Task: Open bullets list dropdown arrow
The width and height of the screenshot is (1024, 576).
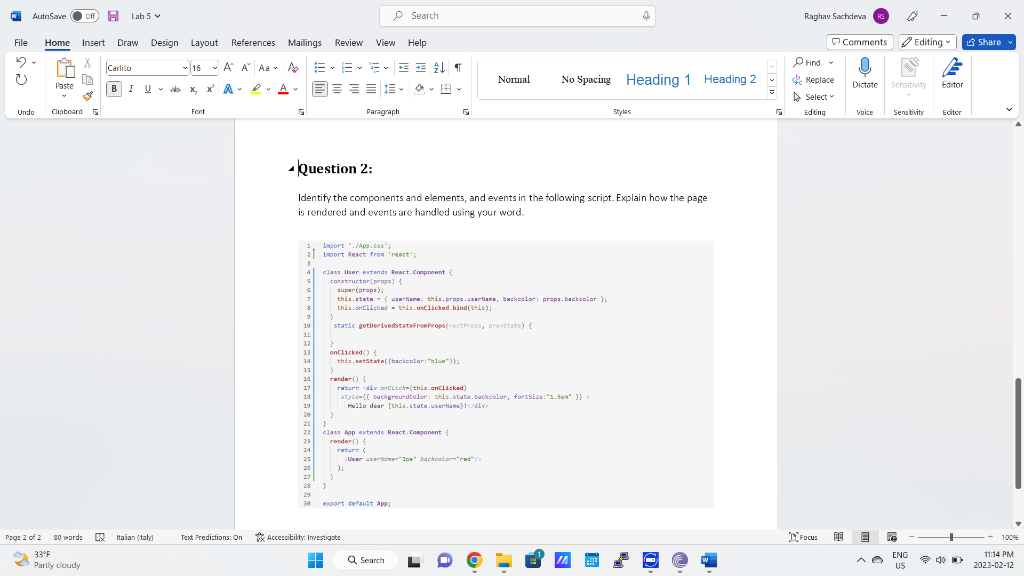Action: [332, 68]
